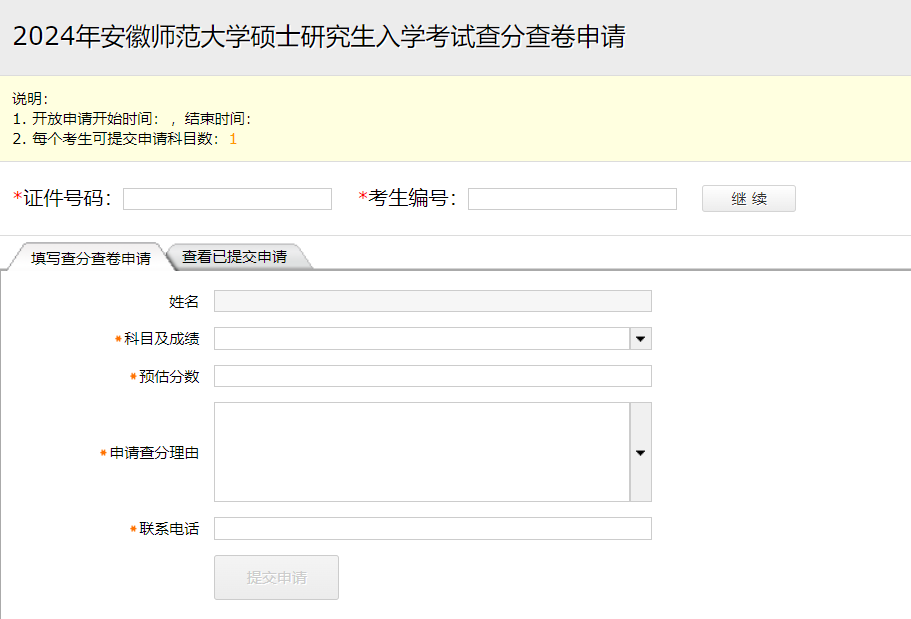911x619 pixels.
Task: Click the 联系电话 input field
Action: coord(433,528)
